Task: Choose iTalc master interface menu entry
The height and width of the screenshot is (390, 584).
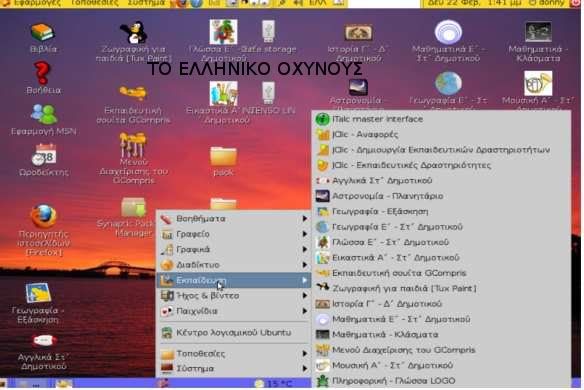Action: tap(441, 119)
